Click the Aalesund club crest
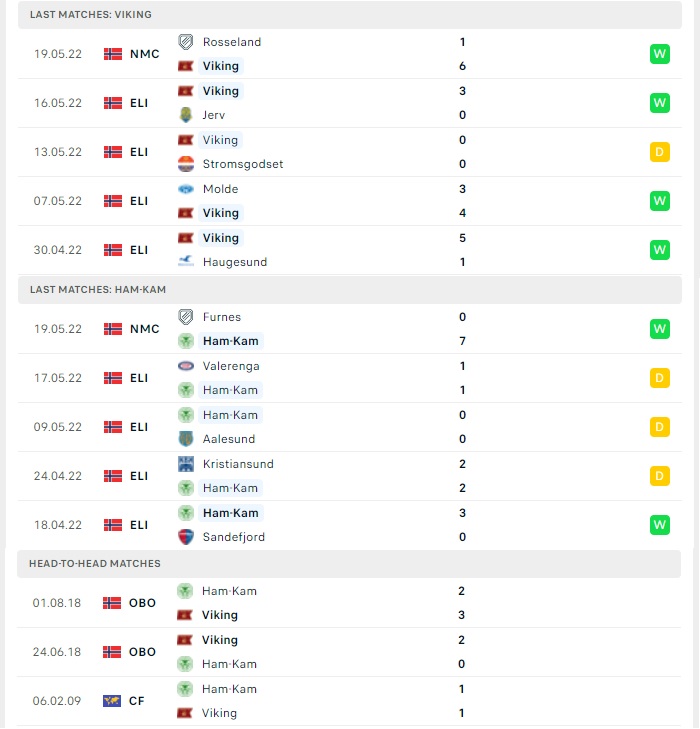 point(185,439)
